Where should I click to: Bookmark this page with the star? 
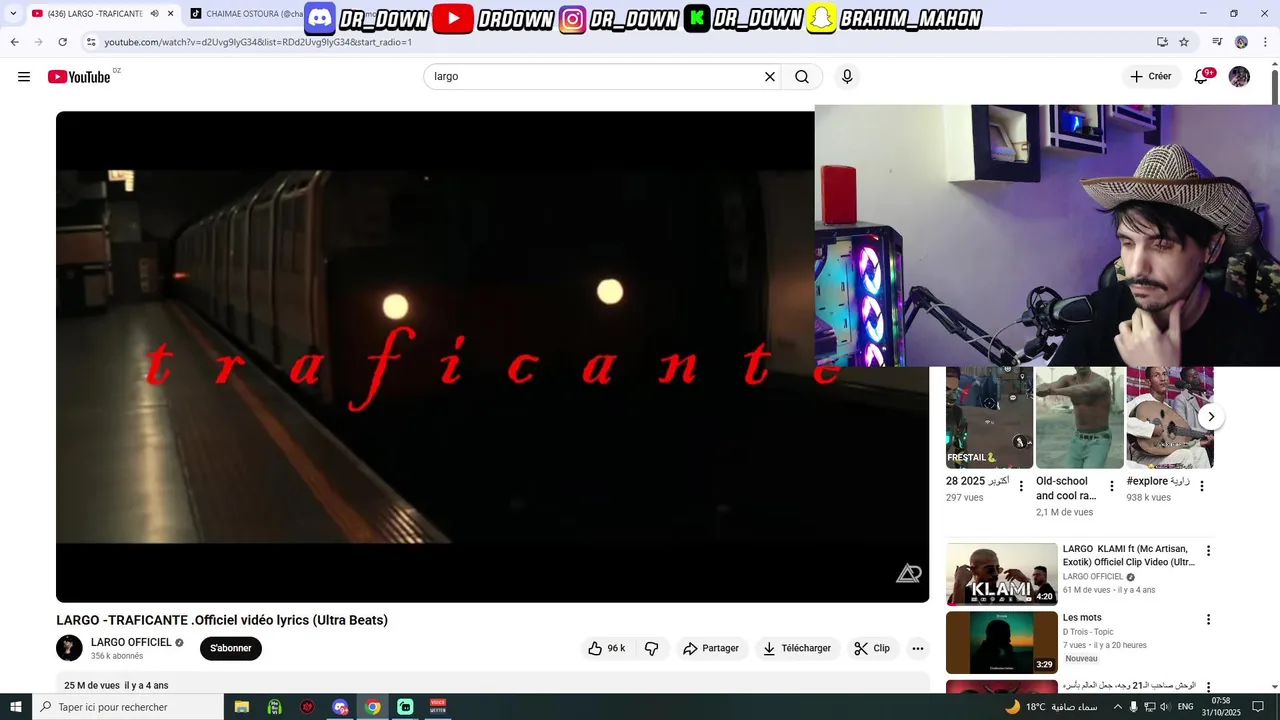click(1184, 42)
